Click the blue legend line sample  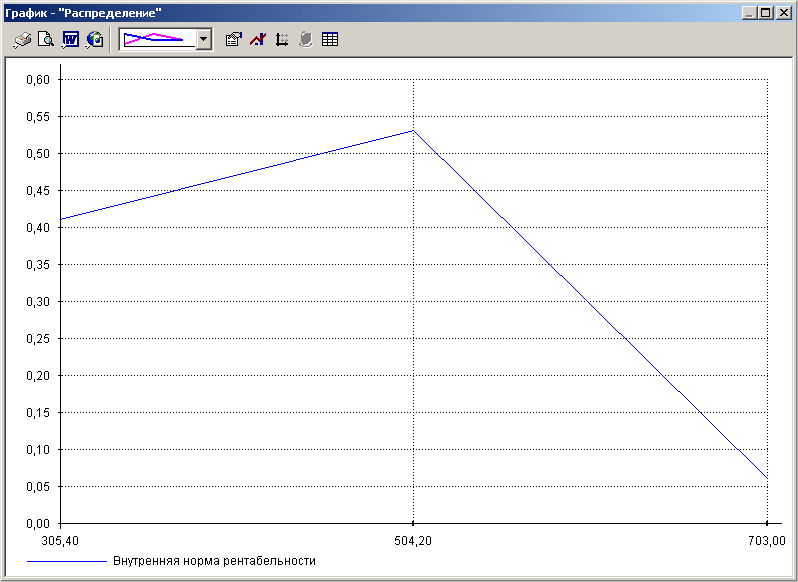click(x=67, y=561)
